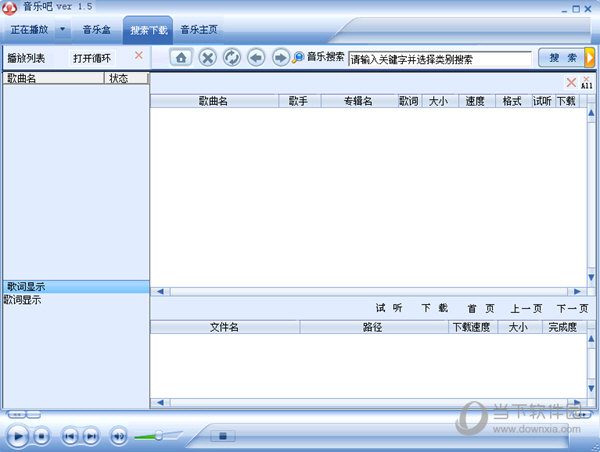600x452 pixels.
Task: Click the playlist 歌曲名 column header
Action: pos(54,78)
